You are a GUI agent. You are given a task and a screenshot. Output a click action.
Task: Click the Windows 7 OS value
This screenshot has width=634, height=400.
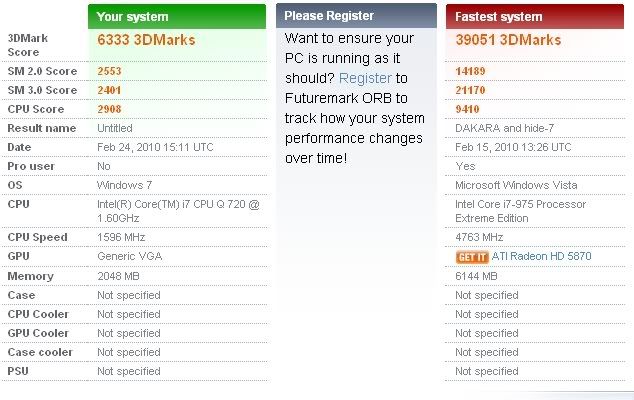coord(125,185)
